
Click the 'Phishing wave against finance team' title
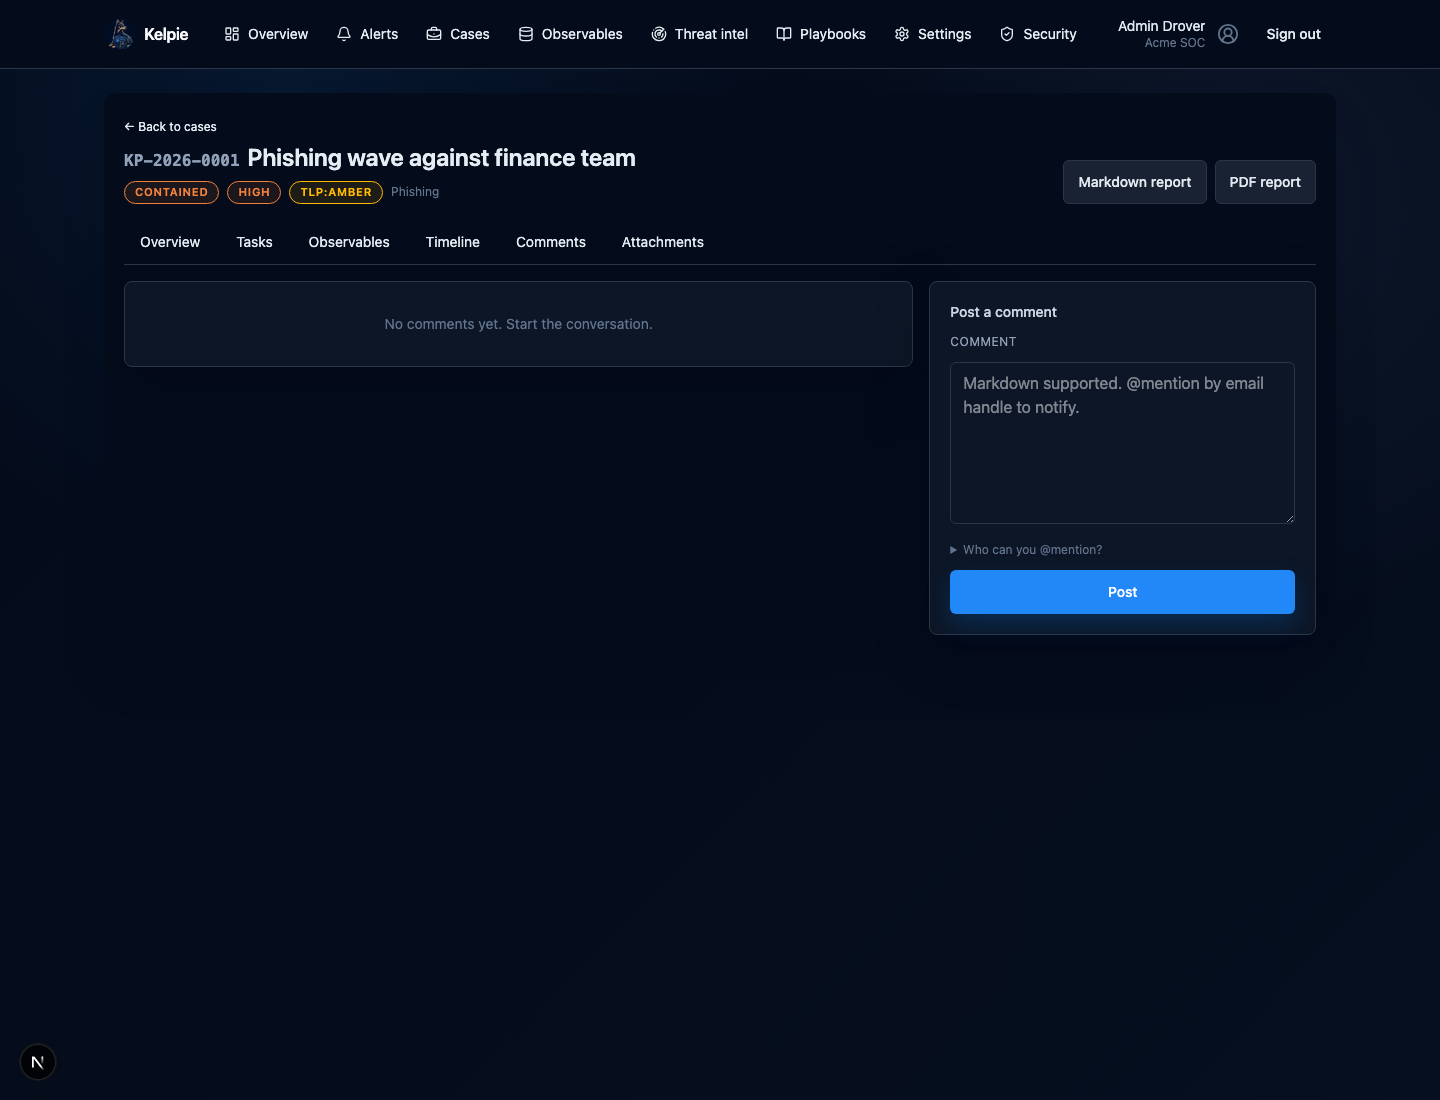pos(441,158)
